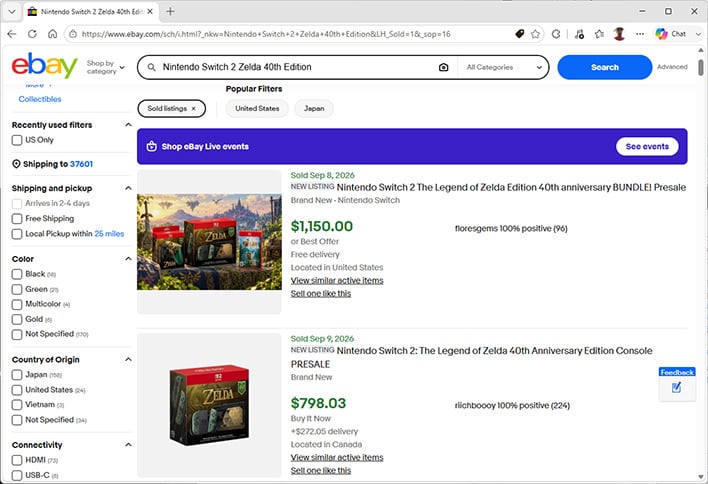Reload the page with refresh icon

[x=32, y=34]
